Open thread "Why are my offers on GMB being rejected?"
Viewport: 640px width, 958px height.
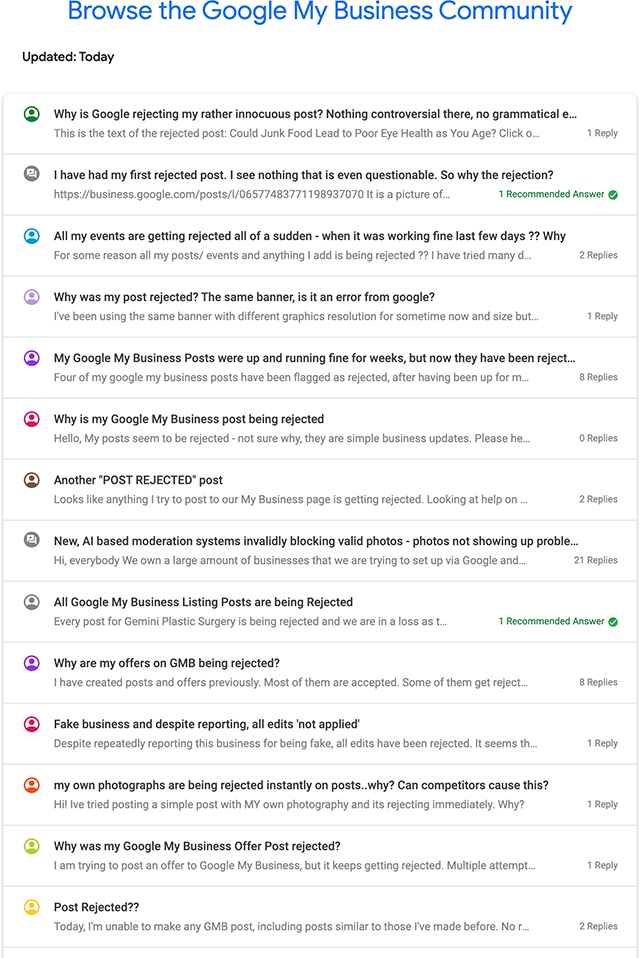[x=166, y=663]
